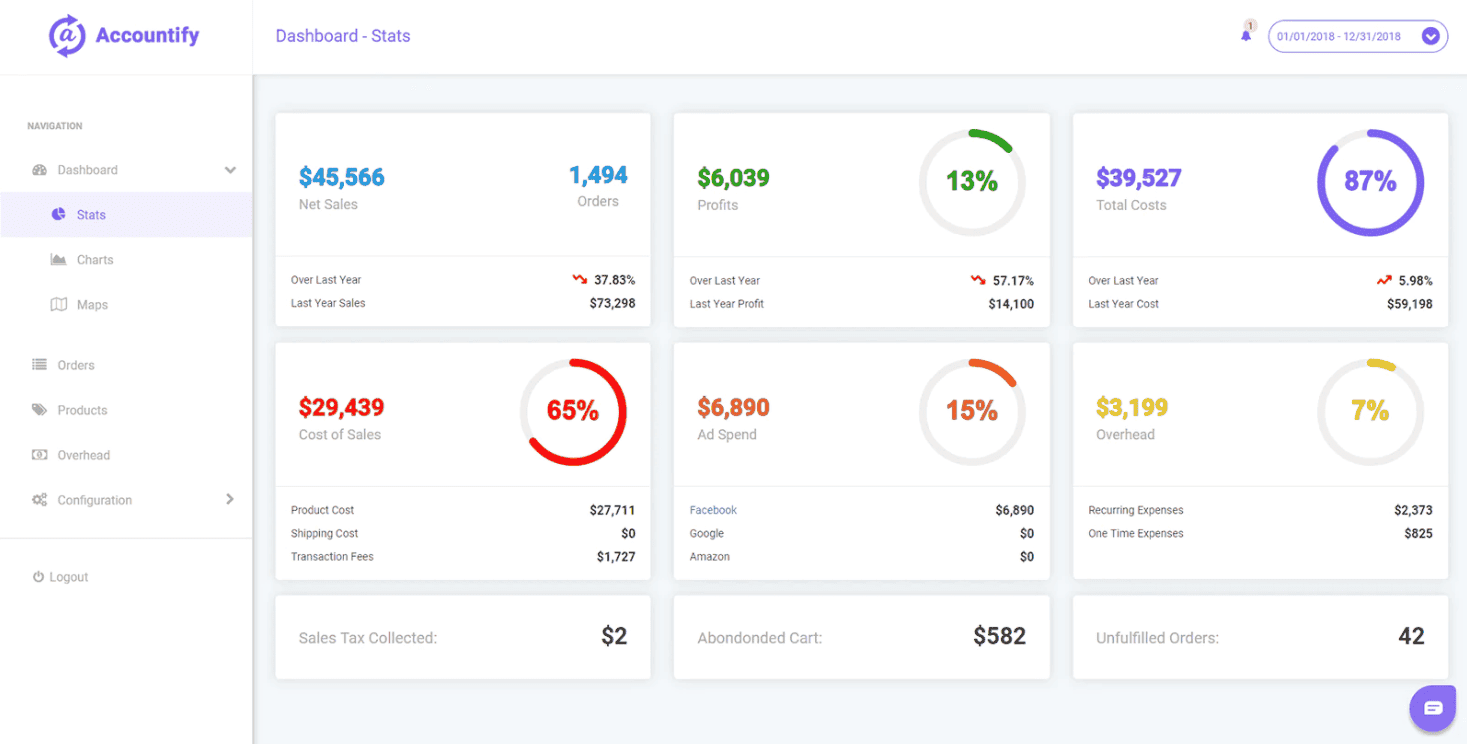The width and height of the screenshot is (1467, 744).
Task: Open the chat widget bubble
Action: pos(1432,707)
